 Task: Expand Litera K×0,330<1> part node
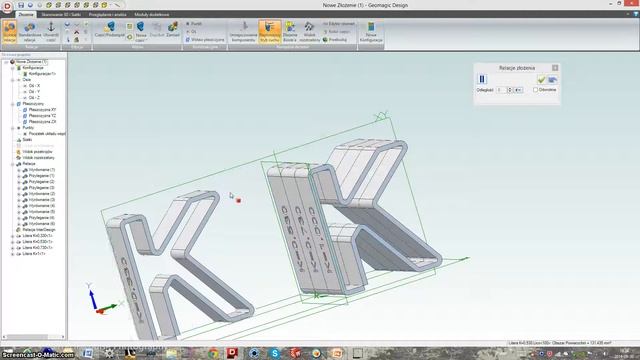(x=13, y=236)
